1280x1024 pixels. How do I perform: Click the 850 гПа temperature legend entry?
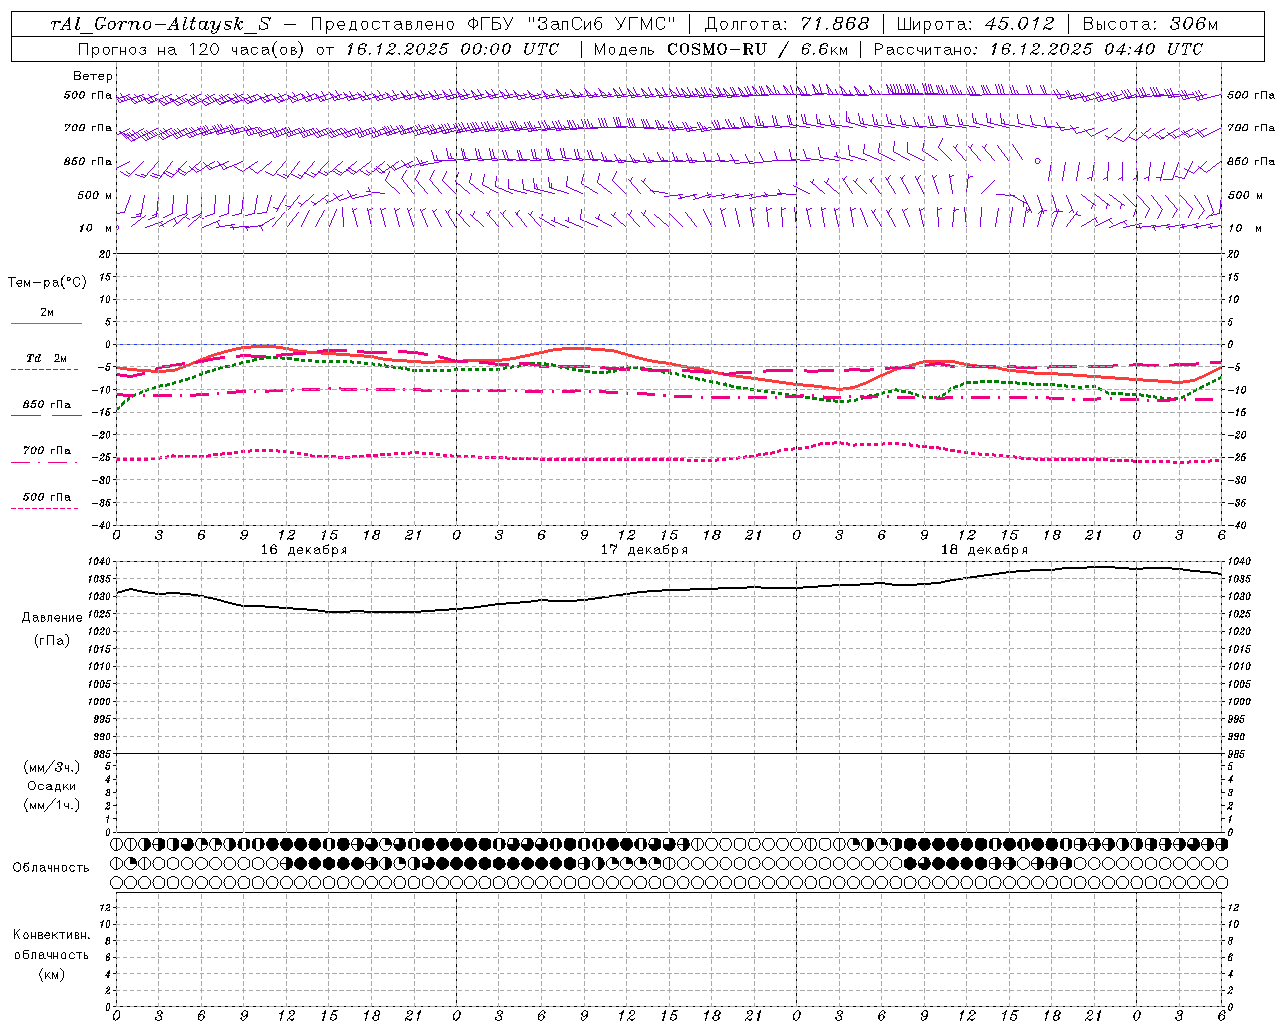tap(47, 405)
